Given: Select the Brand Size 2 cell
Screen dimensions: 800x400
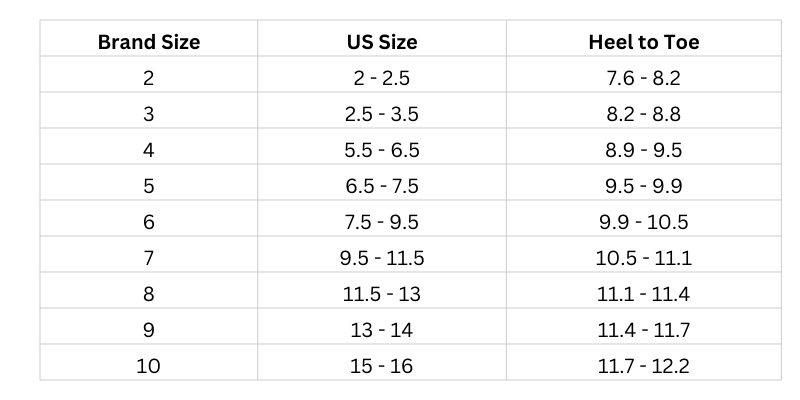Looking at the screenshot, I should pos(148,74).
